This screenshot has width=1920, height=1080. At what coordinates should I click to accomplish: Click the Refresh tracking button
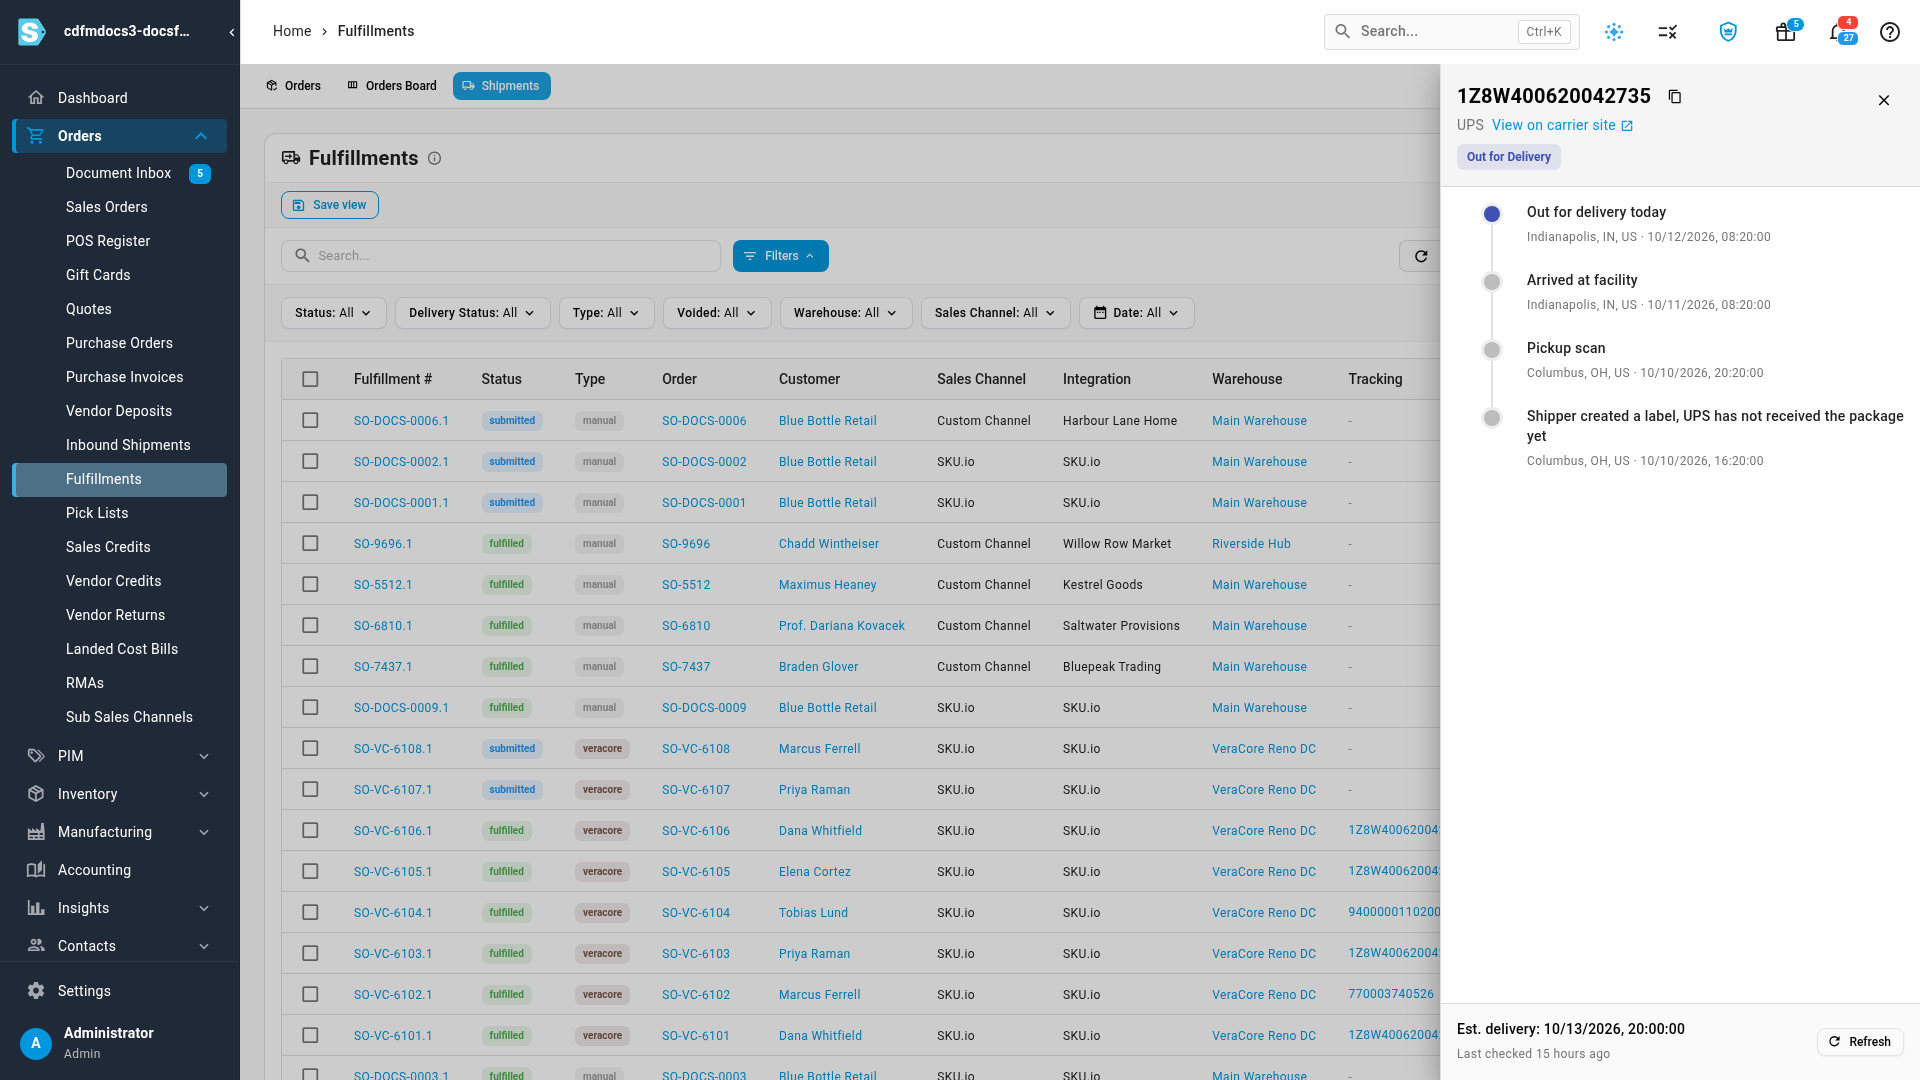pyautogui.click(x=1860, y=1041)
